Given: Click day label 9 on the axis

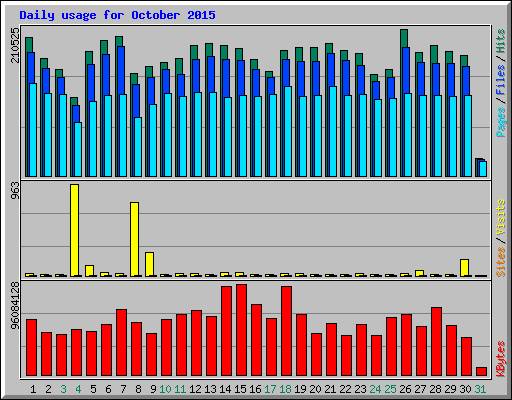Looking at the screenshot, I should point(153,389).
